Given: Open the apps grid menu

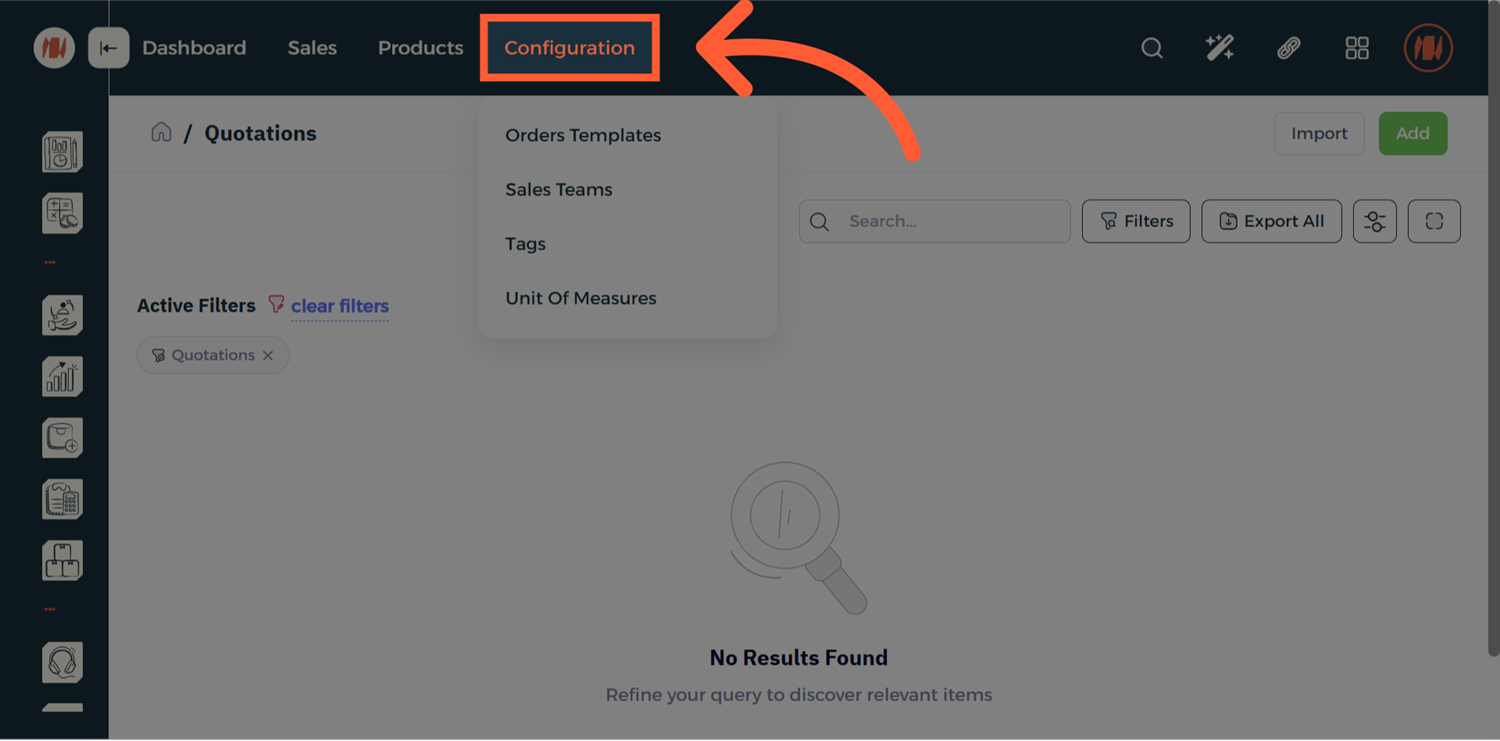Looking at the screenshot, I should (1357, 48).
